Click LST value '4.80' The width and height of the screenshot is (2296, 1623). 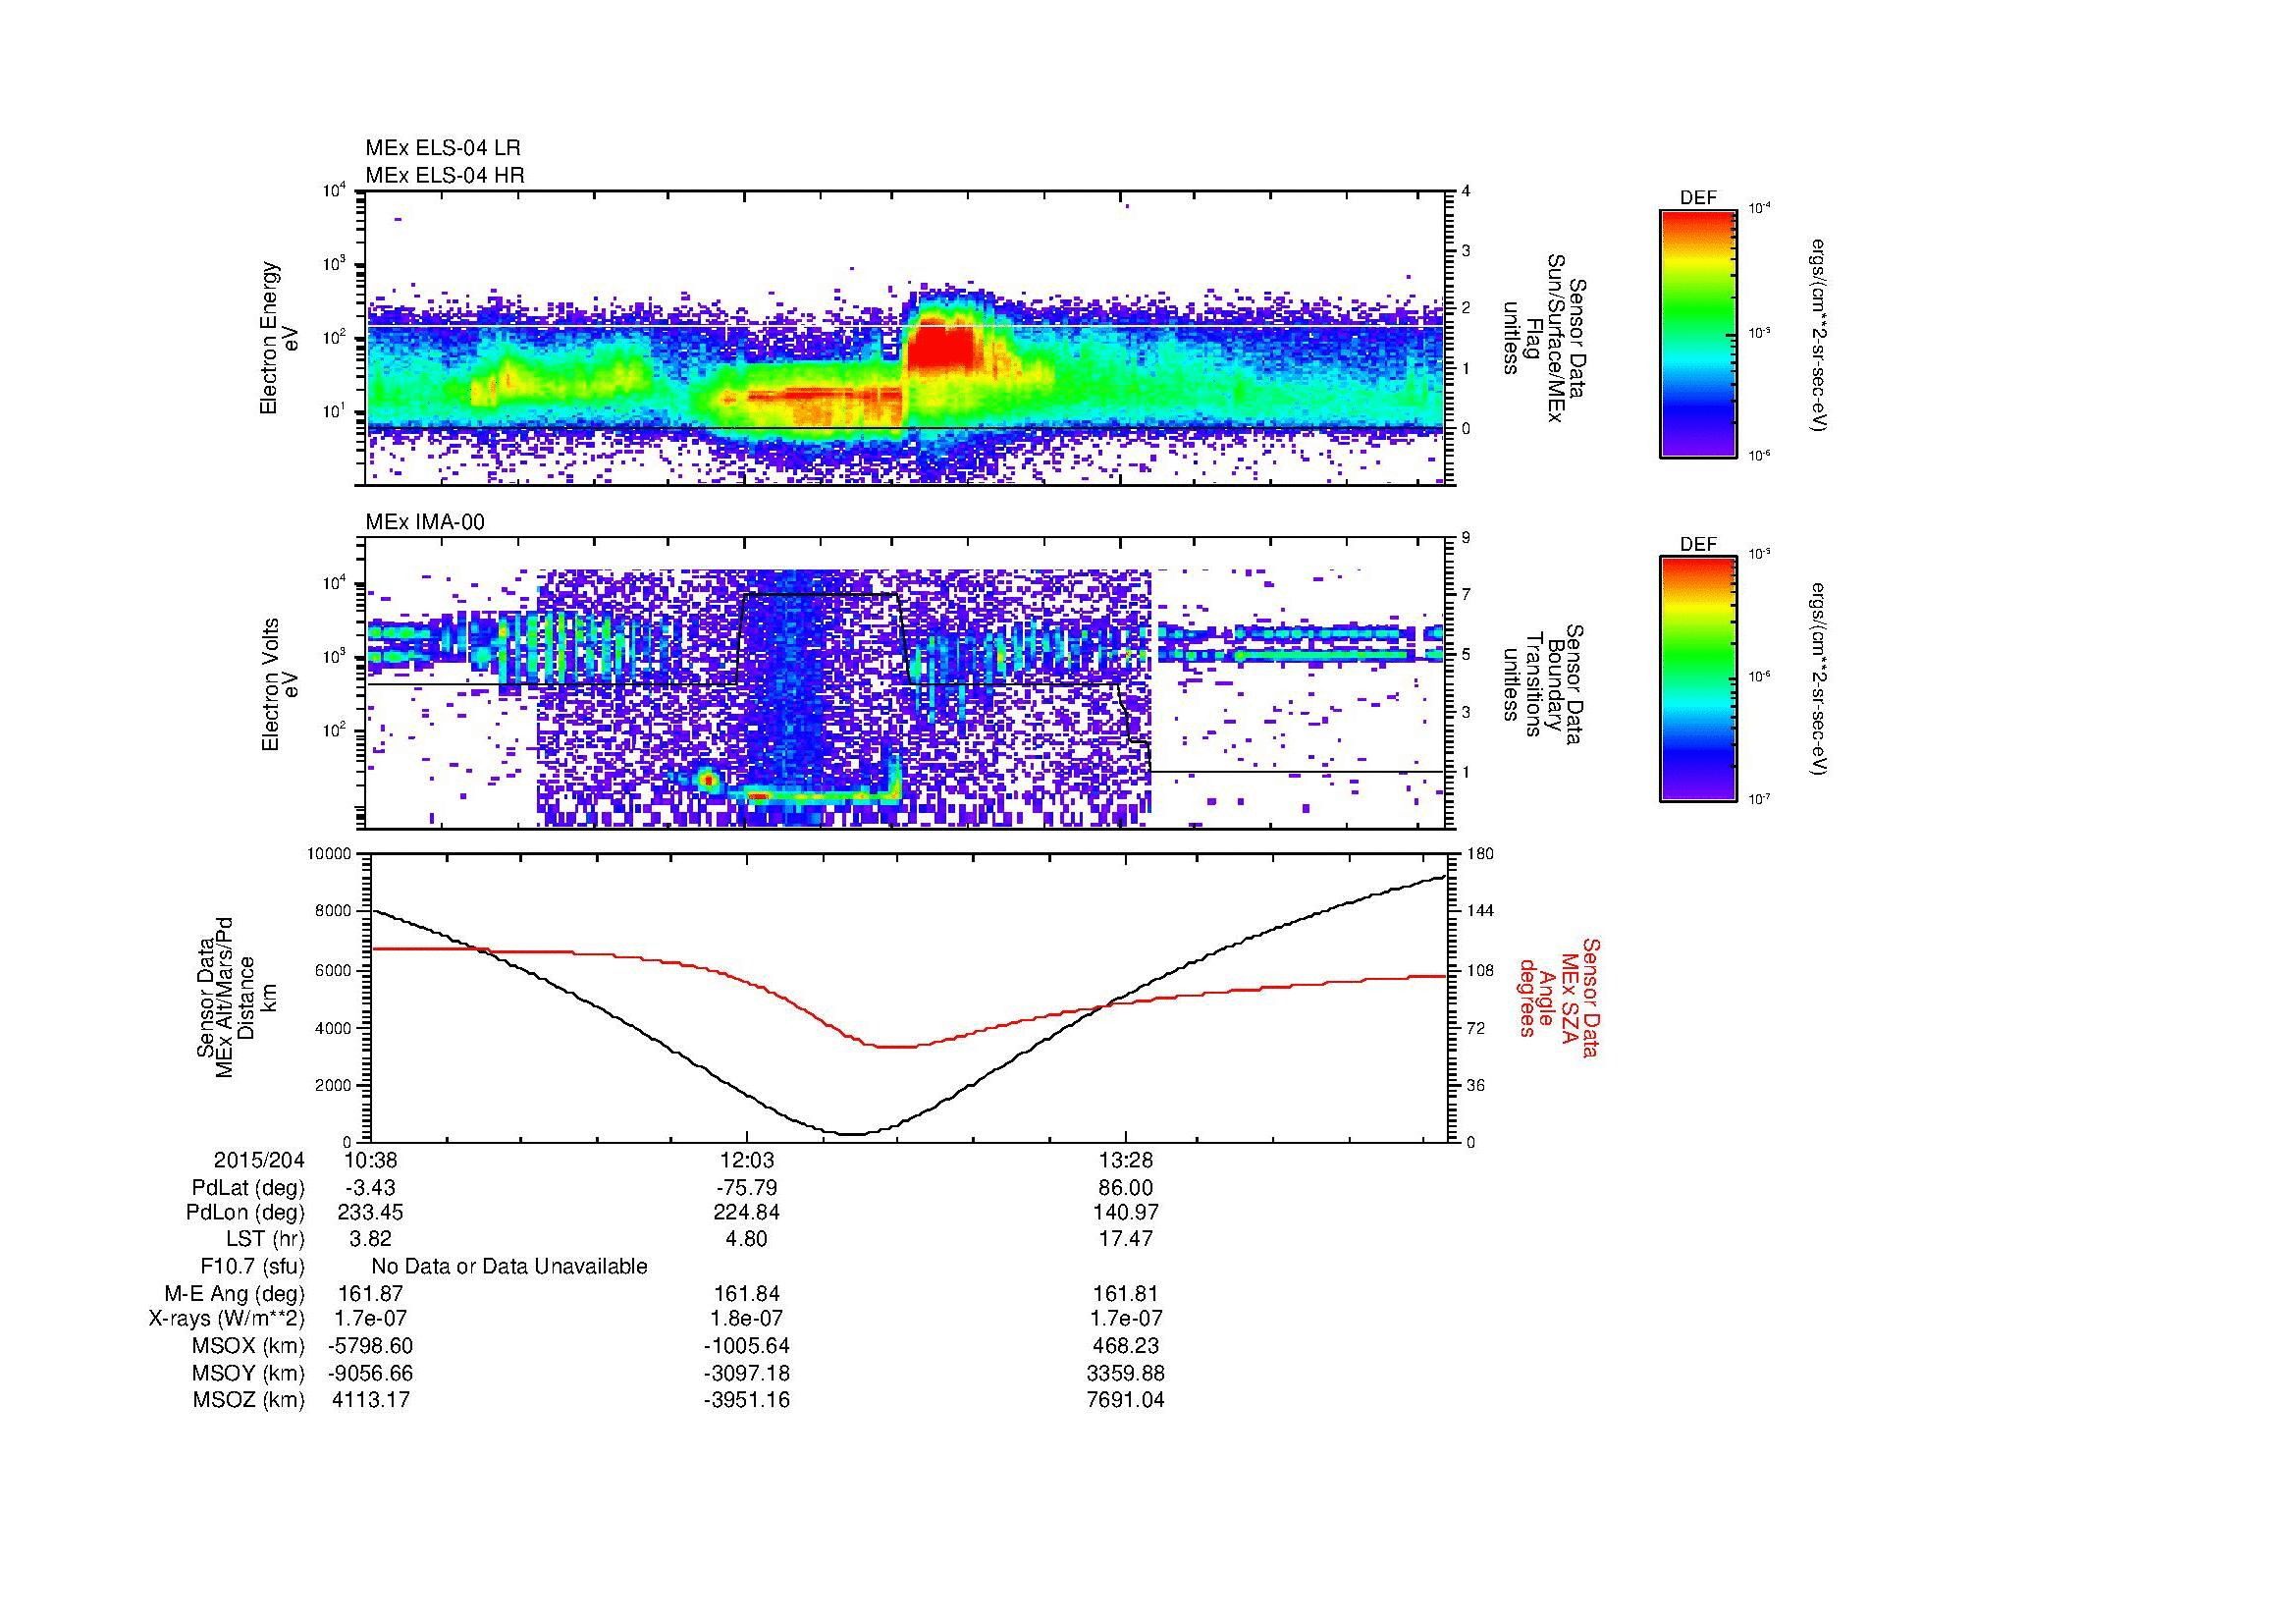coord(747,1239)
